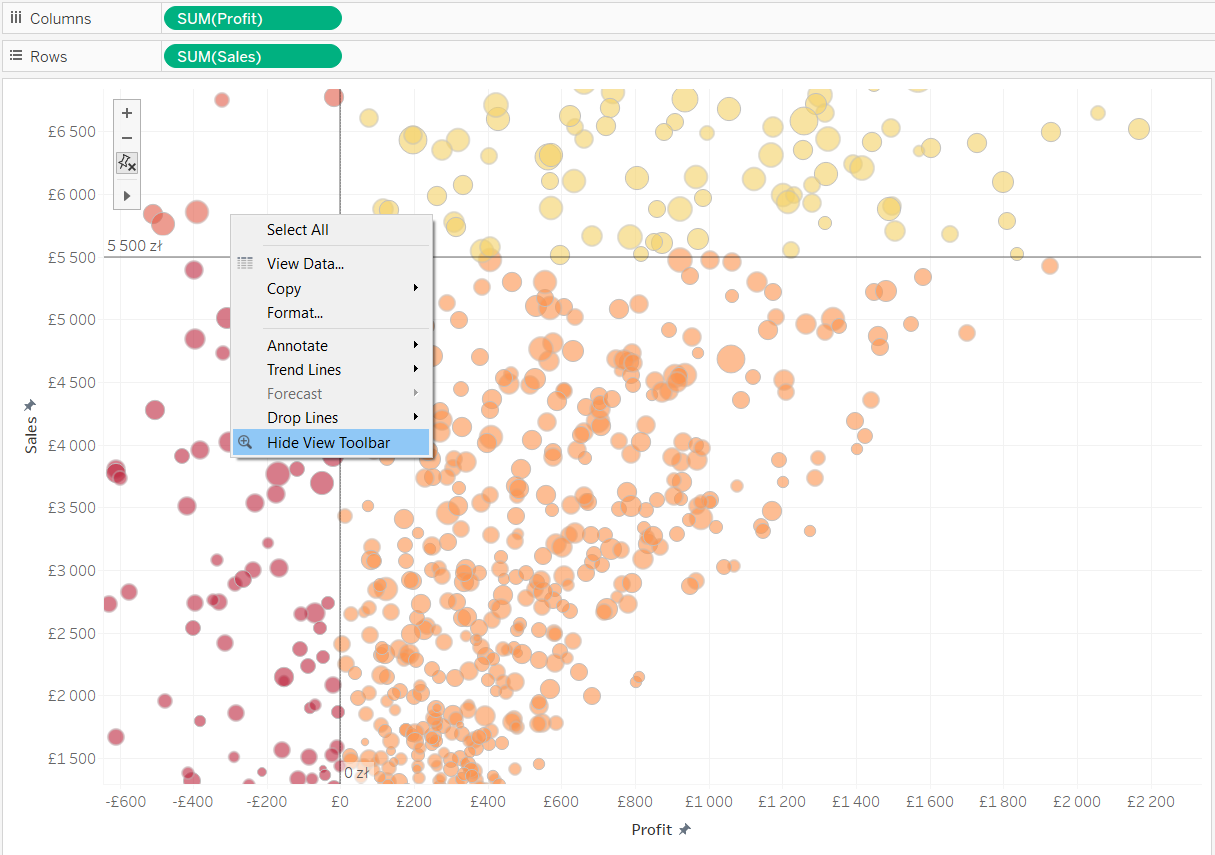Zoom in using the plus button
Image resolution: width=1215 pixels, height=855 pixels.
pos(127,113)
